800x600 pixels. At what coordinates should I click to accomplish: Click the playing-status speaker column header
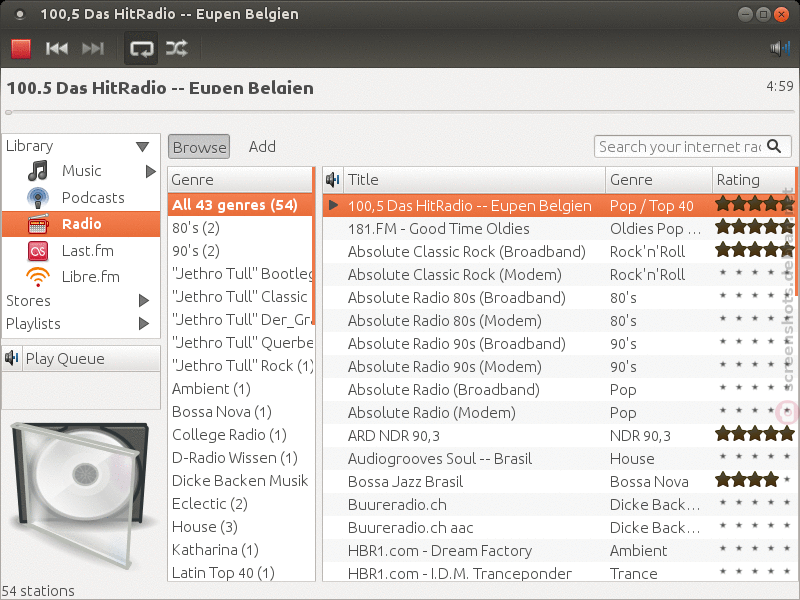[x=333, y=180]
